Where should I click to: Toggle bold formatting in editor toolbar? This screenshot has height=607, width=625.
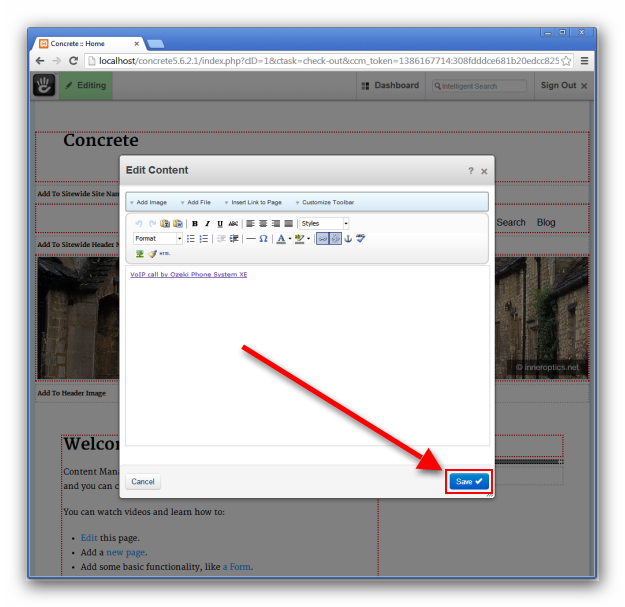pyautogui.click(x=194, y=223)
